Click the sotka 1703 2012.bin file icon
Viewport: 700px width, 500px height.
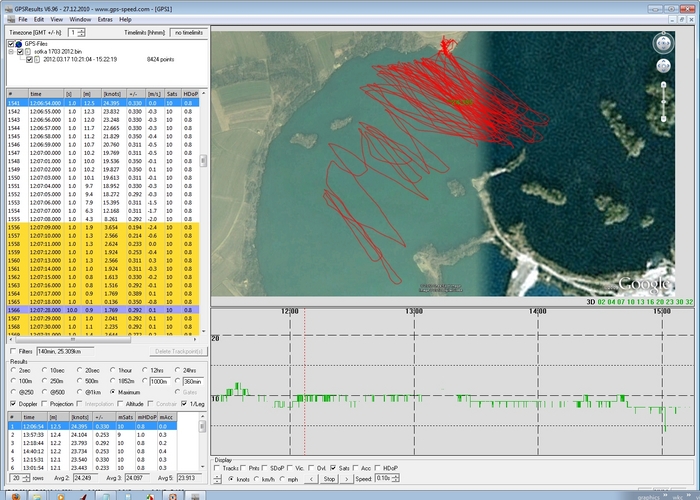(28, 52)
